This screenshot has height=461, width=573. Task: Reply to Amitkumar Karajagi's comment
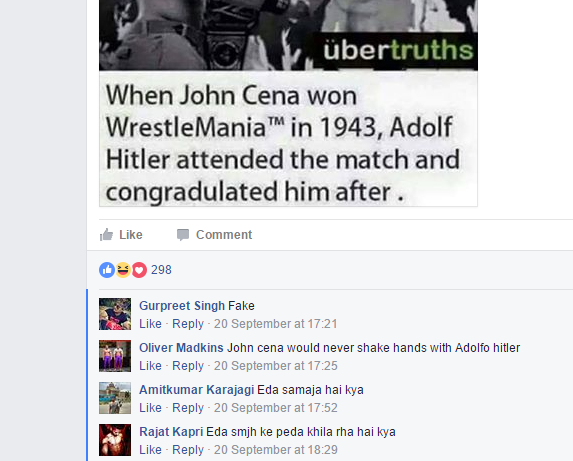pos(188,408)
